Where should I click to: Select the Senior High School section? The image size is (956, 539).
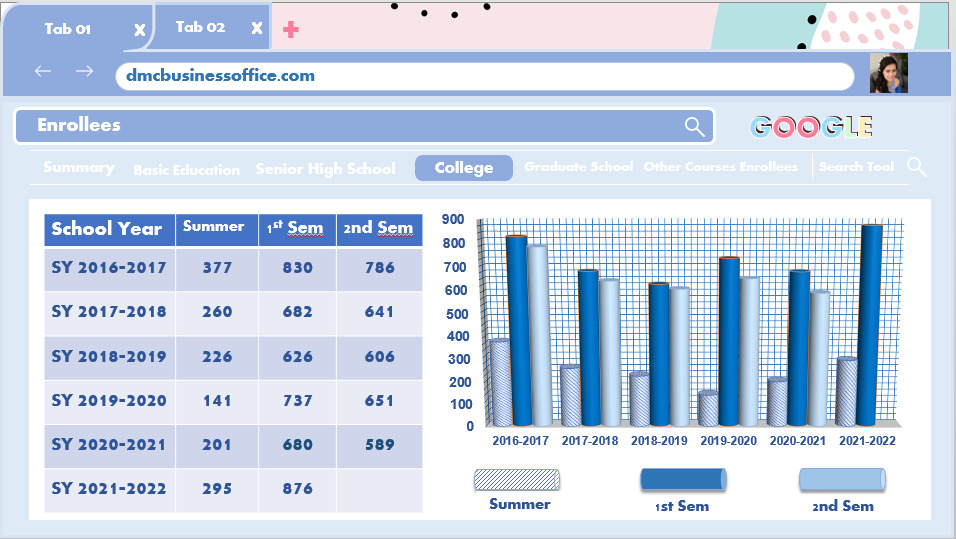click(x=326, y=169)
